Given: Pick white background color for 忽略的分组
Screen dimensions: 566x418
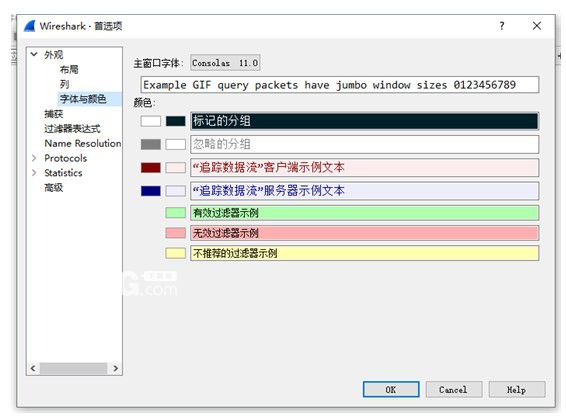Looking at the screenshot, I should (176, 144).
